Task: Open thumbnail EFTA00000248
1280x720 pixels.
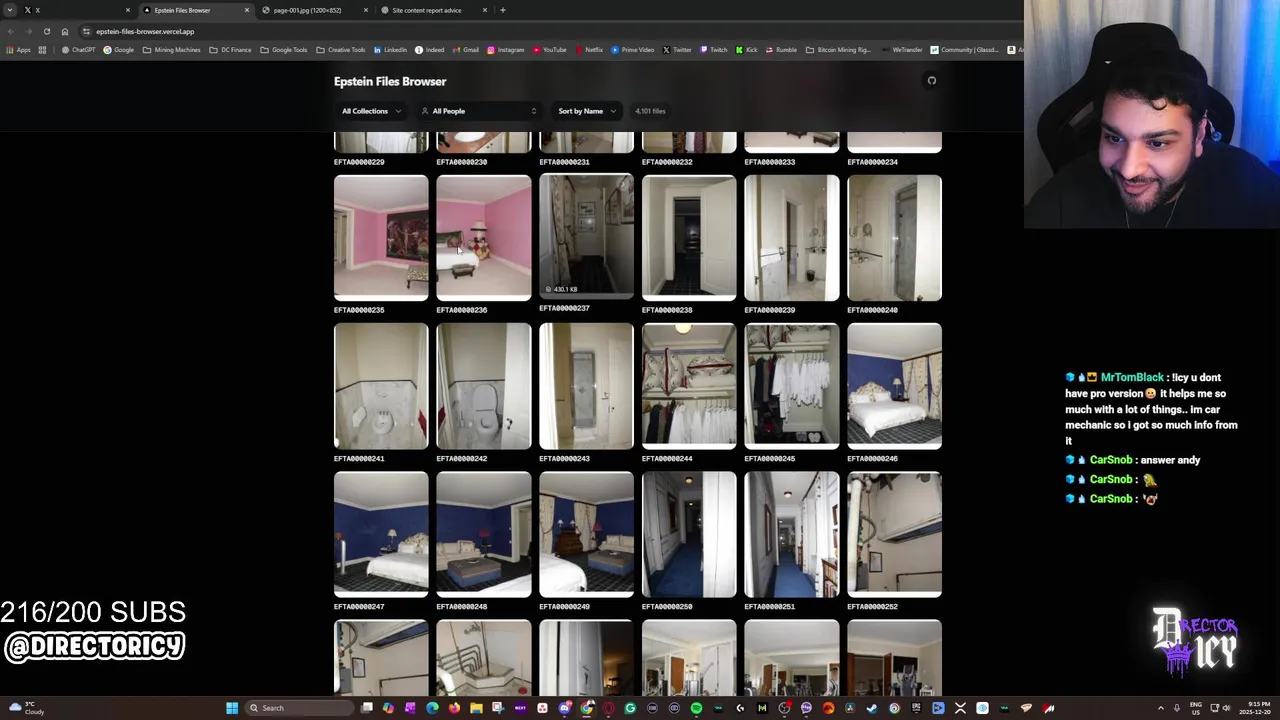Action: (x=484, y=534)
